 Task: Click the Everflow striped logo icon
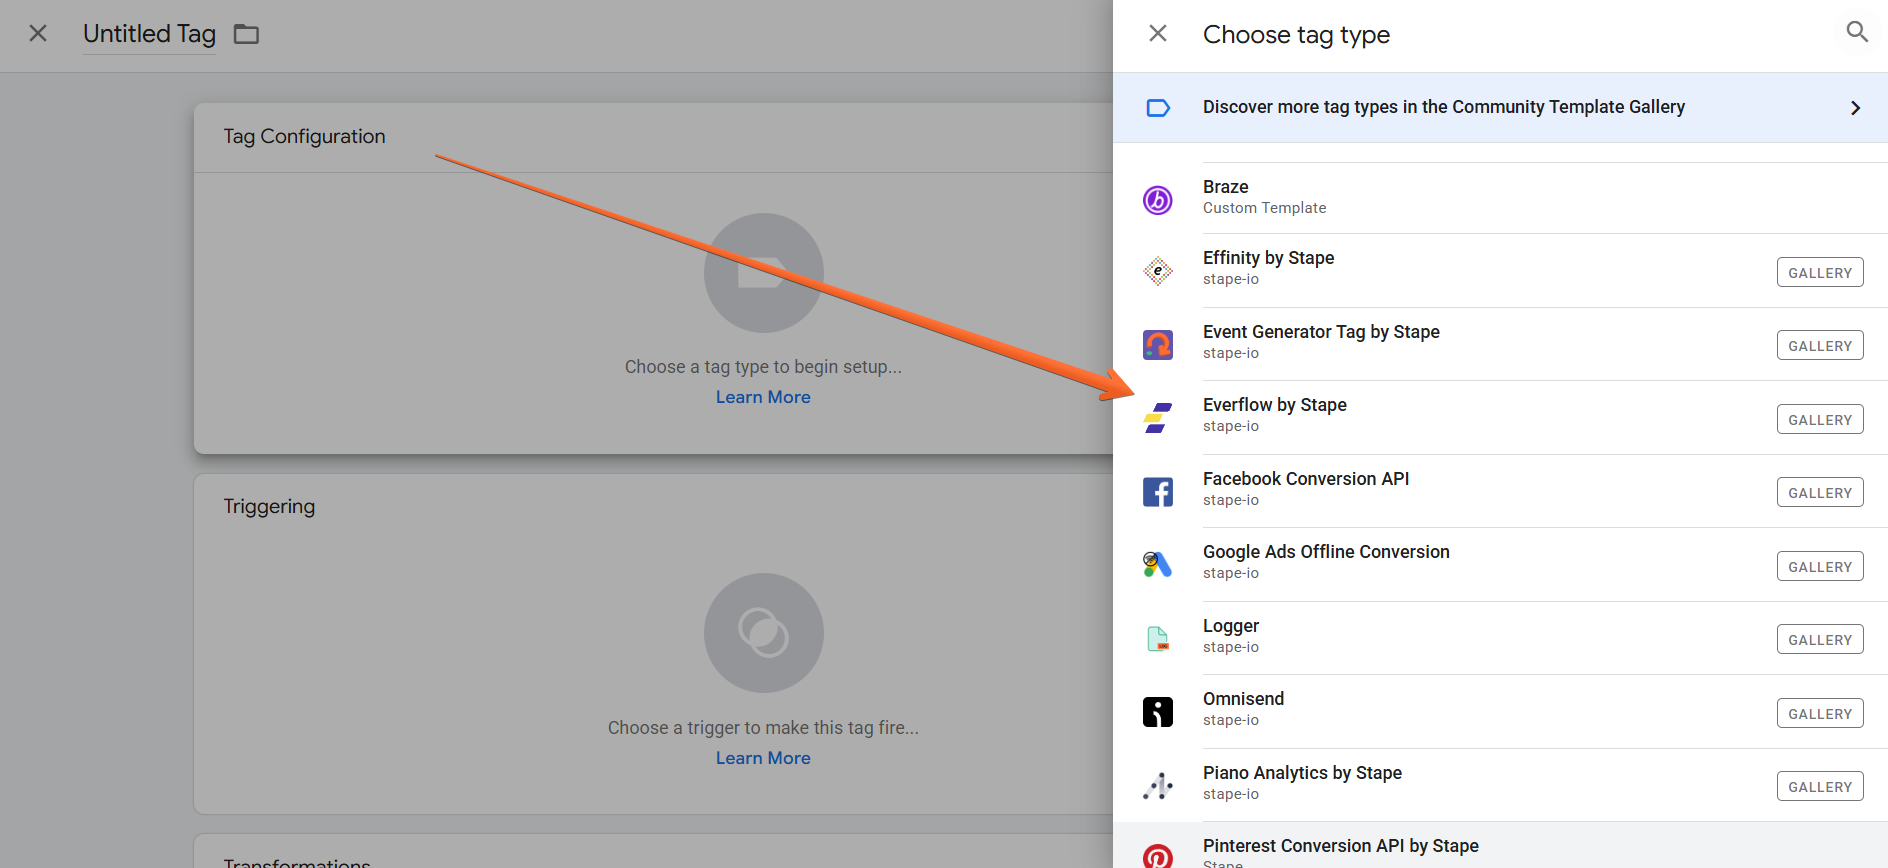tap(1158, 418)
